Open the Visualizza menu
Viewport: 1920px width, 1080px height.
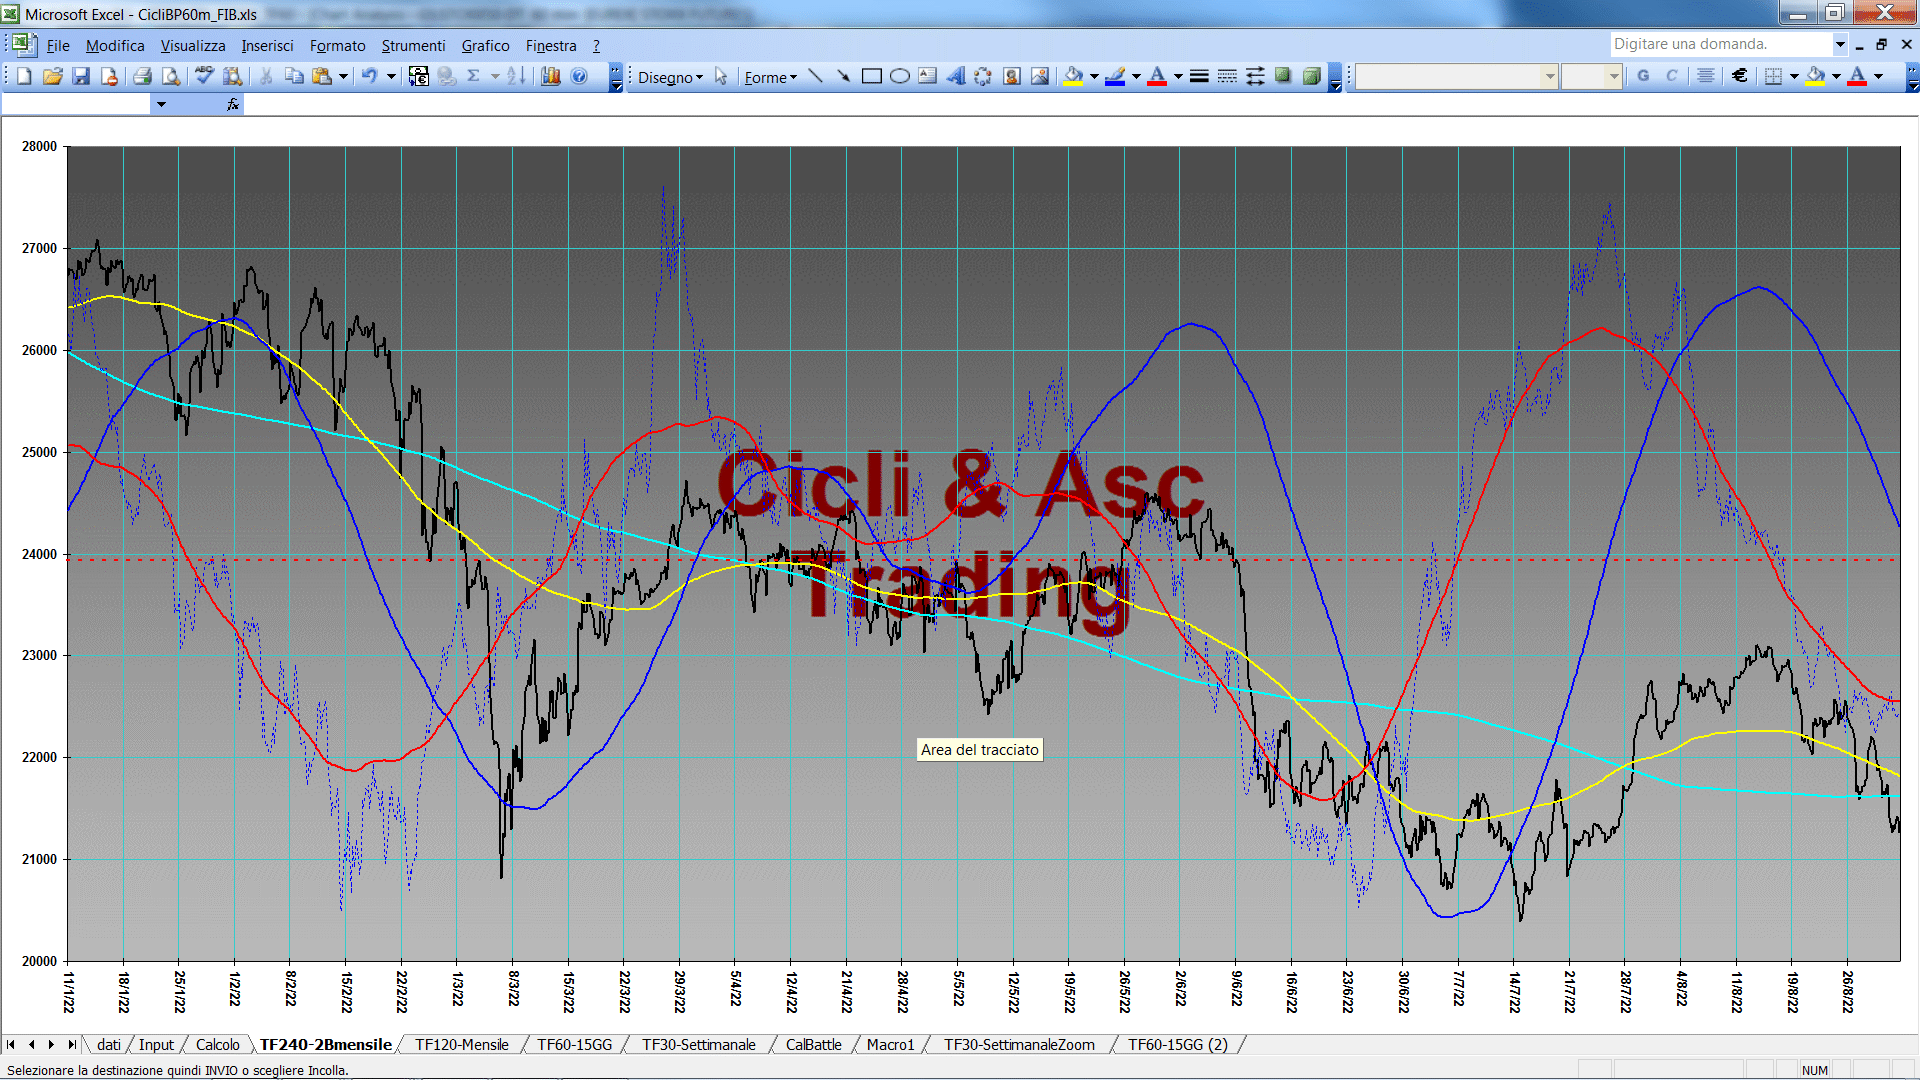pyautogui.click(x=193, y=46)
